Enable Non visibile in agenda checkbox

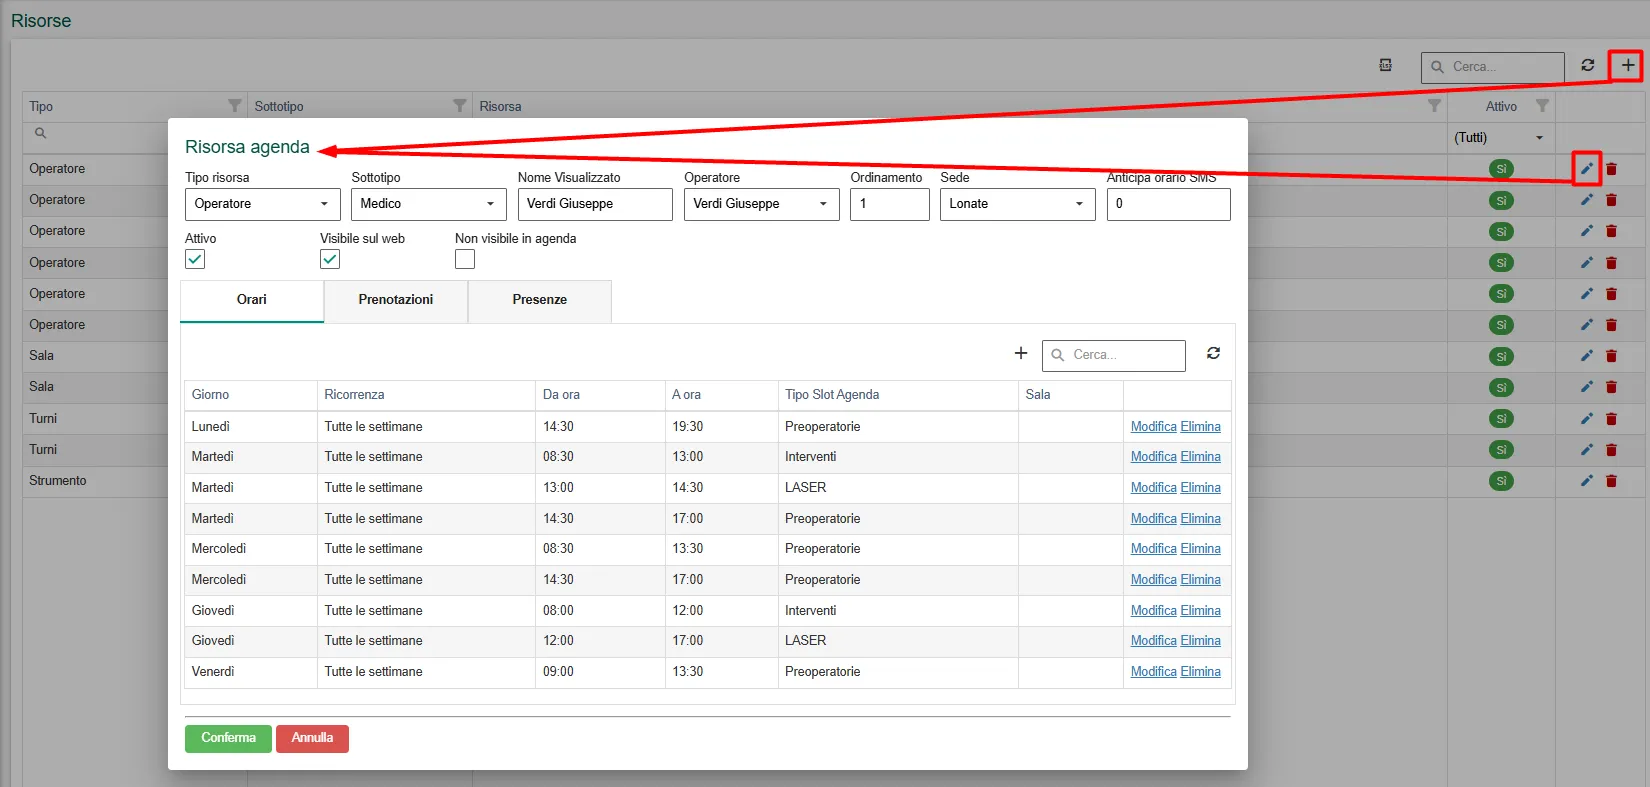click(x=465, y=259)
